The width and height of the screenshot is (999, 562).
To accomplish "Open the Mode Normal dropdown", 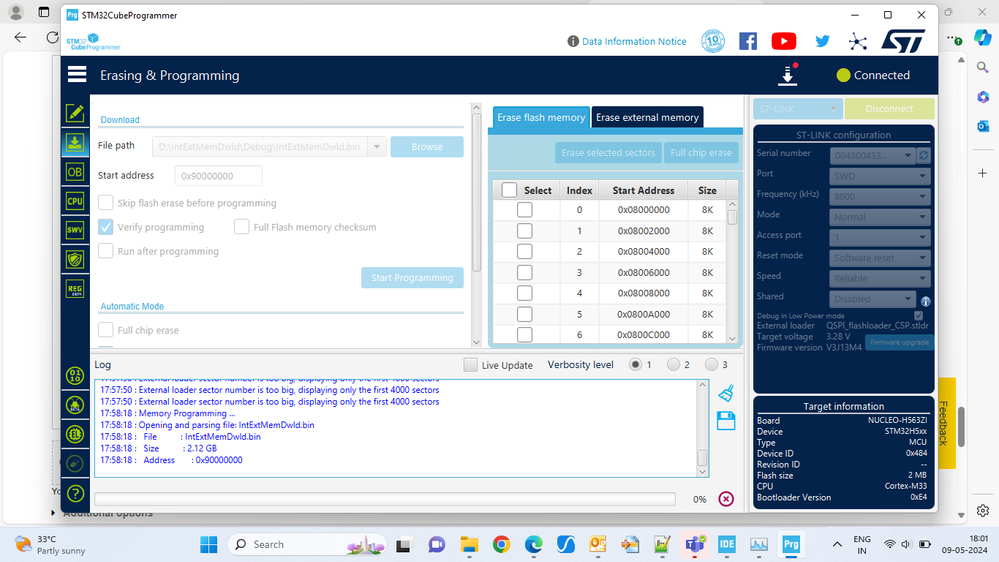I will coord(880,217).
